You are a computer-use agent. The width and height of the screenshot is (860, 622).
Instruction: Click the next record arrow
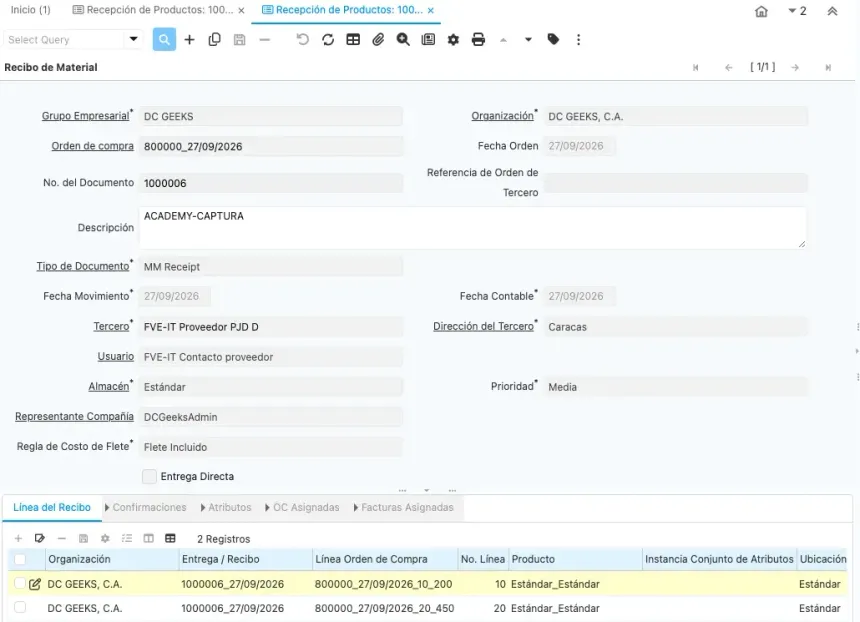795,67
